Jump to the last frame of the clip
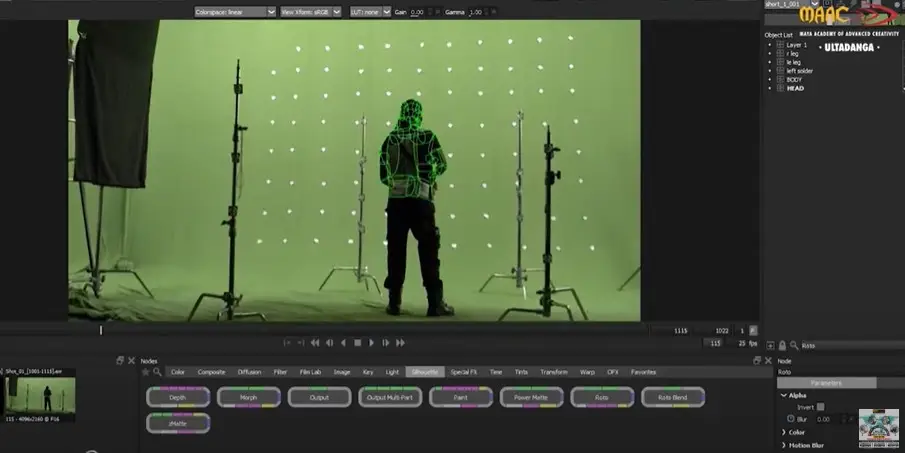 pos(301,343)
